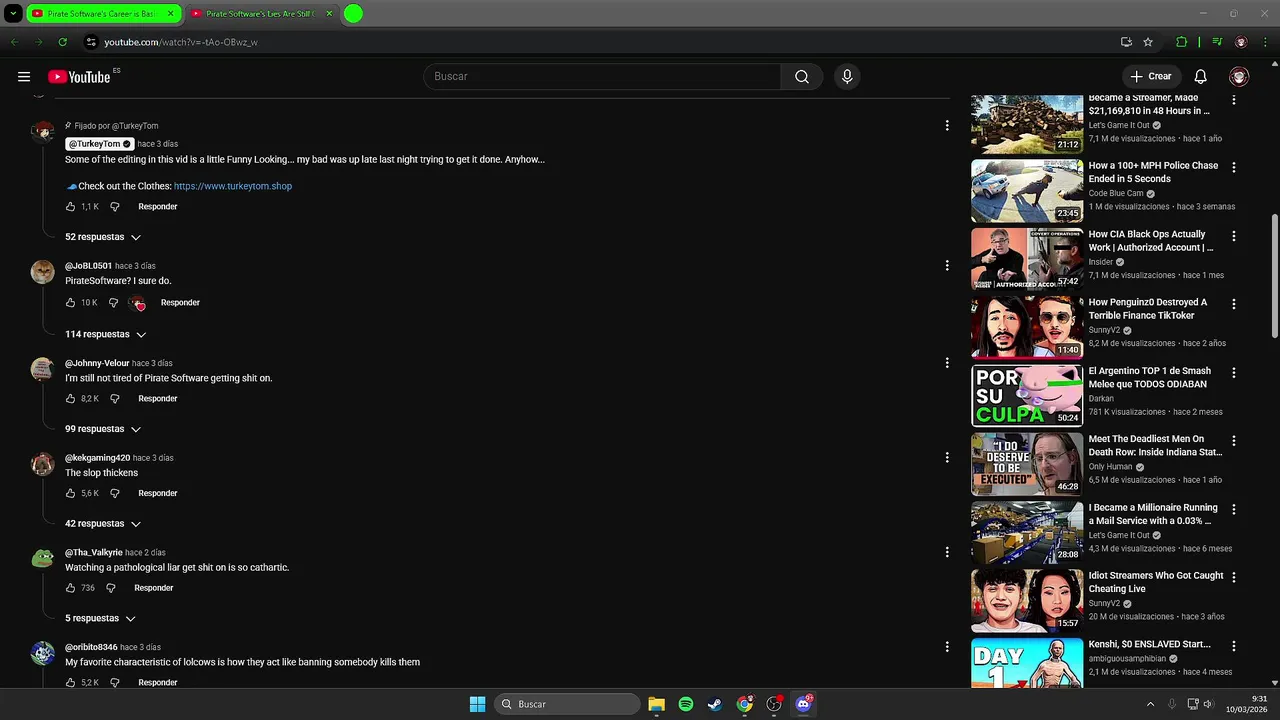Reload the page in the browser
This screenshot has width=1280, height=720.
pyautogui.click(x=62, y=42)
